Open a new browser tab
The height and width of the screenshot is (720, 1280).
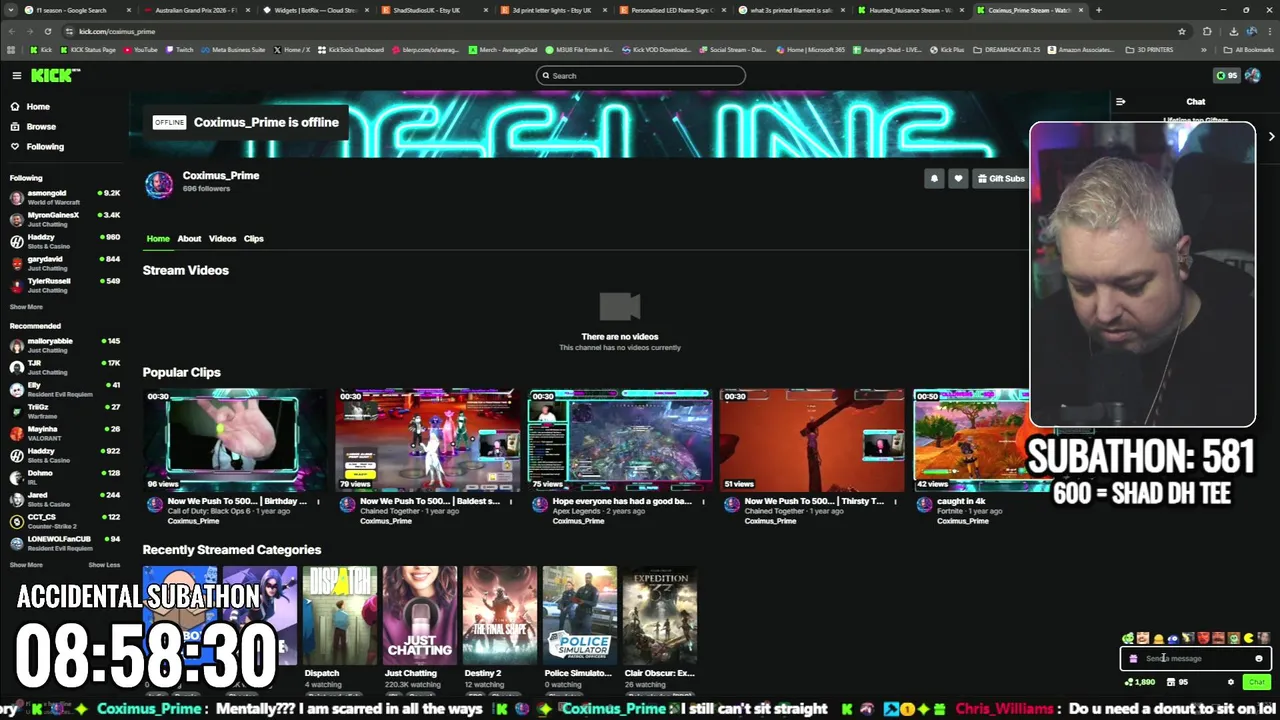[x=1098, y=10]
